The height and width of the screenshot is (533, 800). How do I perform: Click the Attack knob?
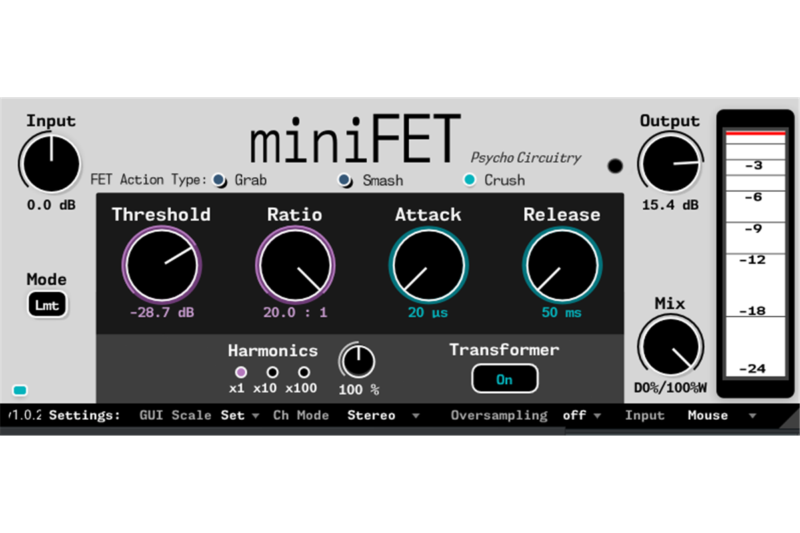coord(427,266)
